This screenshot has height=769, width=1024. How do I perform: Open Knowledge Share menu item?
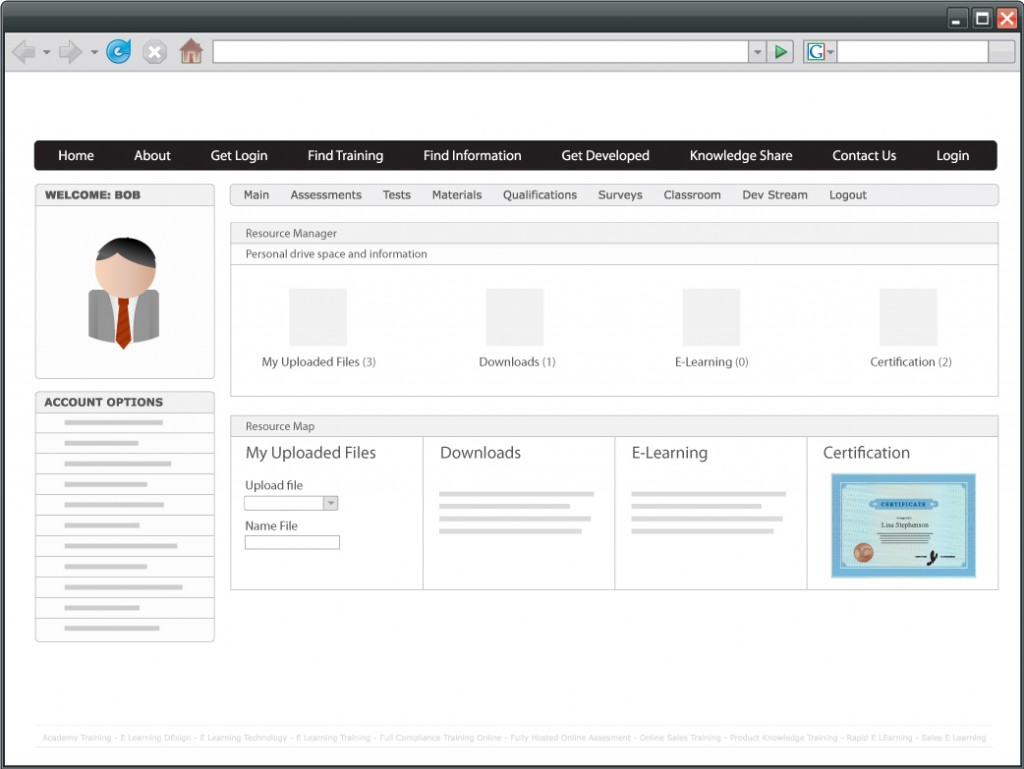click(x=741, y=155)
